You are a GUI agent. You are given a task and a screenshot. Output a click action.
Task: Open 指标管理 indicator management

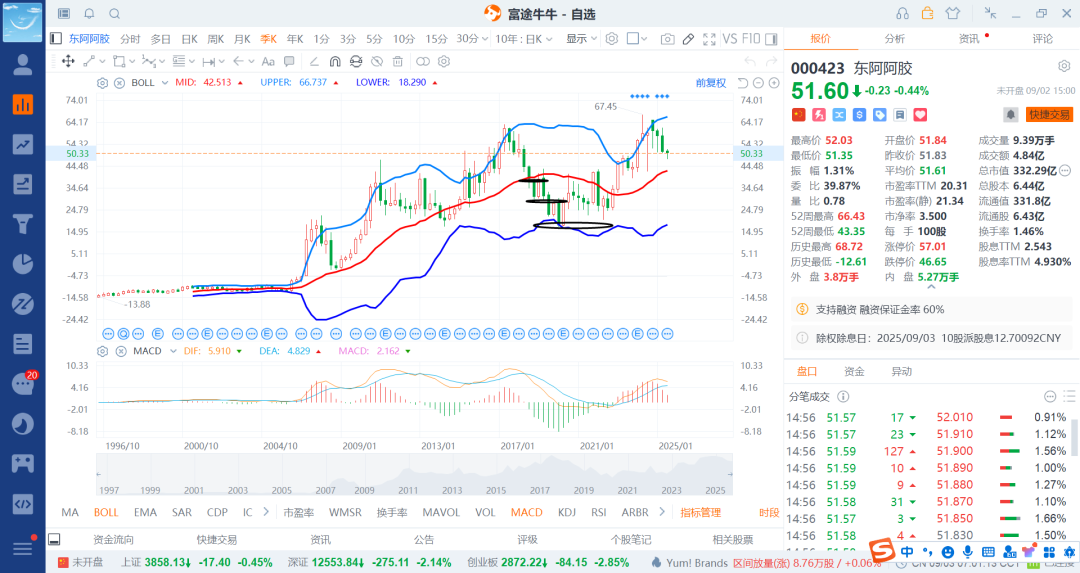click(700, 512)
